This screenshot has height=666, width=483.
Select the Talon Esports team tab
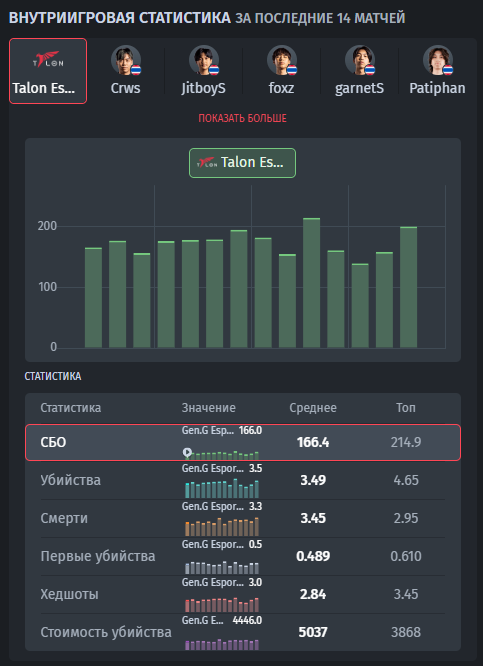pyautogui.click(x=48, y=71)
